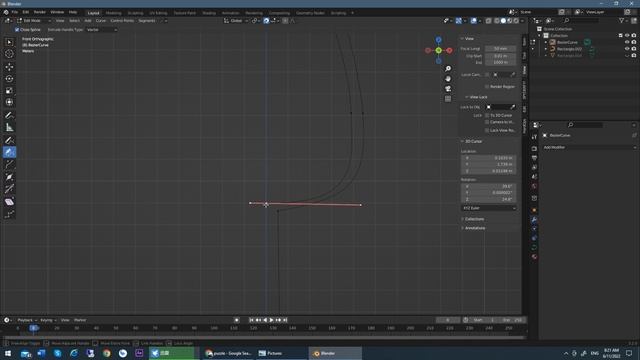Select the Scale tool
This screenshot has height=360, width=640.
coord(9,90)
